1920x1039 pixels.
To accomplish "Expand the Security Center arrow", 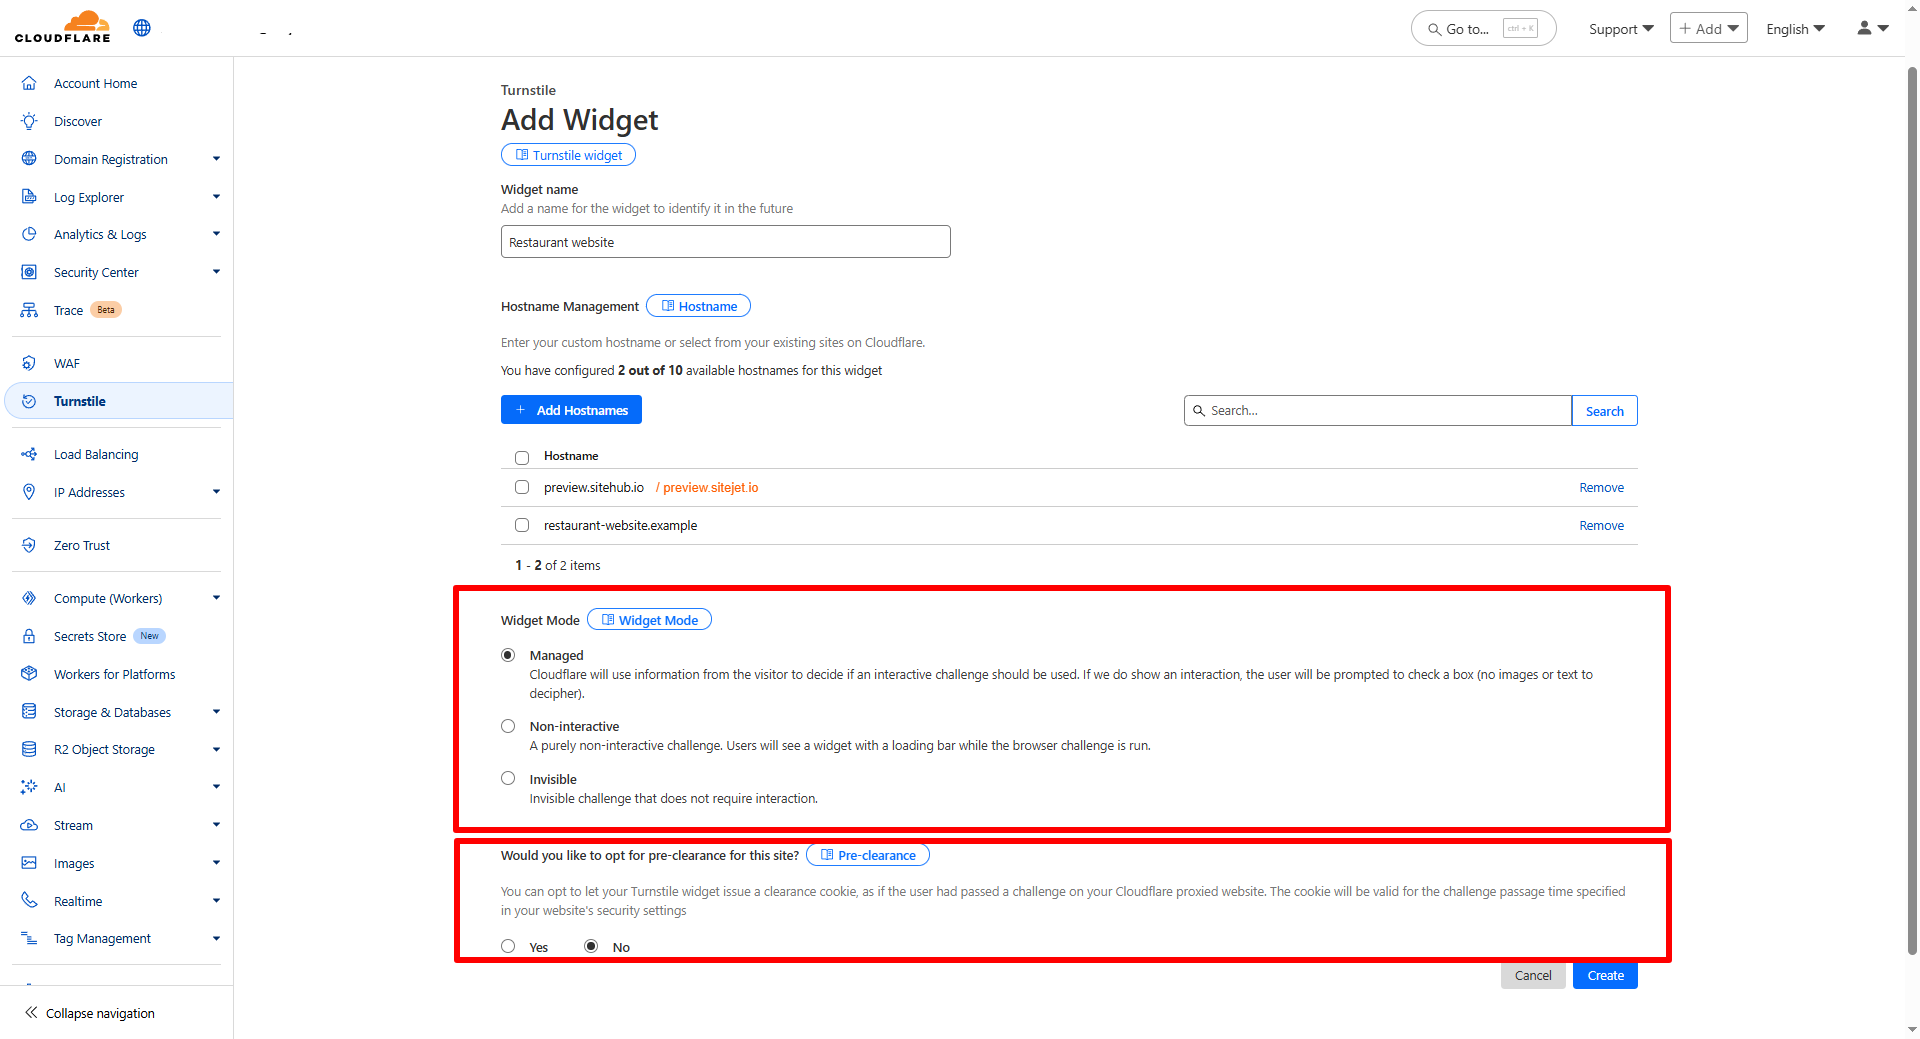I will coord(216,272).
